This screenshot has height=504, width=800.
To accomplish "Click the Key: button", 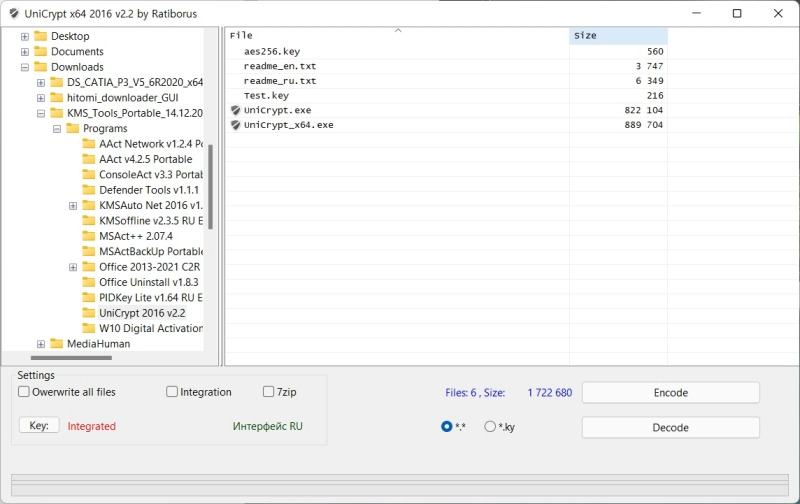I will tap(39, 425).
